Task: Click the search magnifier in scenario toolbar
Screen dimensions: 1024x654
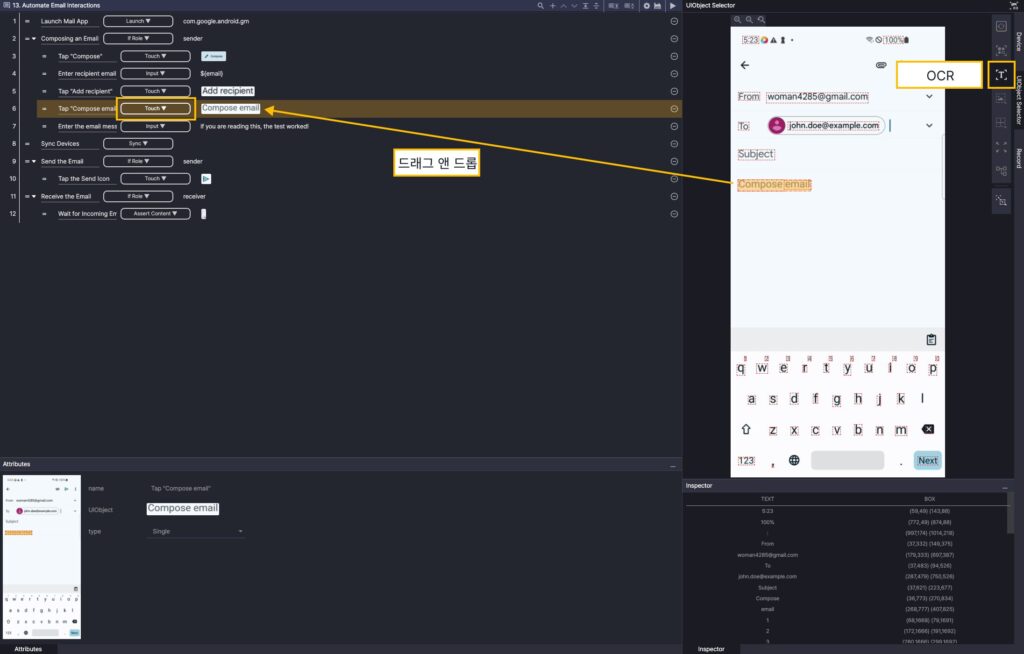Action: coord(541,6)
